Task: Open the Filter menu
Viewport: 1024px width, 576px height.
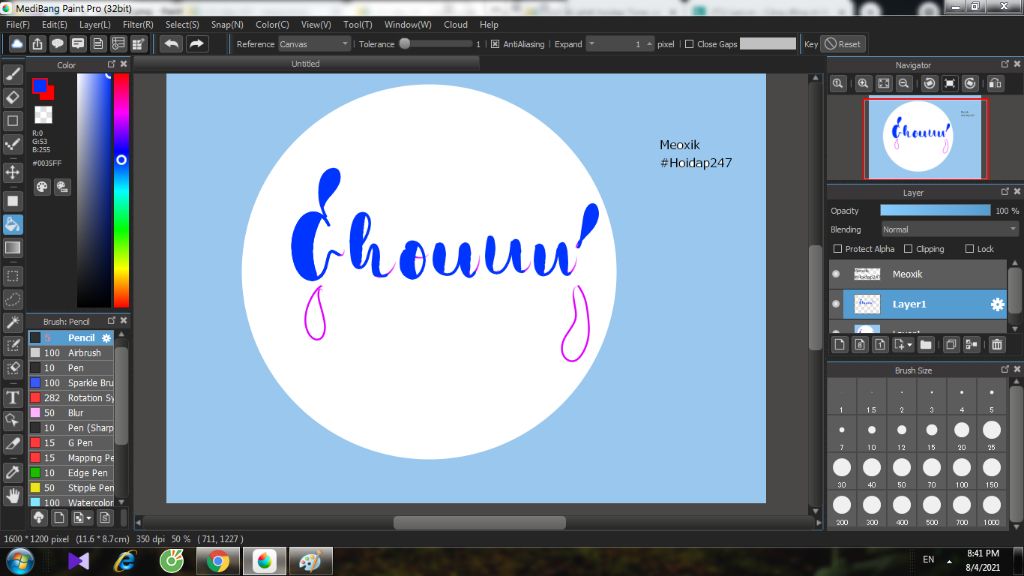Action: coord(138,24)
